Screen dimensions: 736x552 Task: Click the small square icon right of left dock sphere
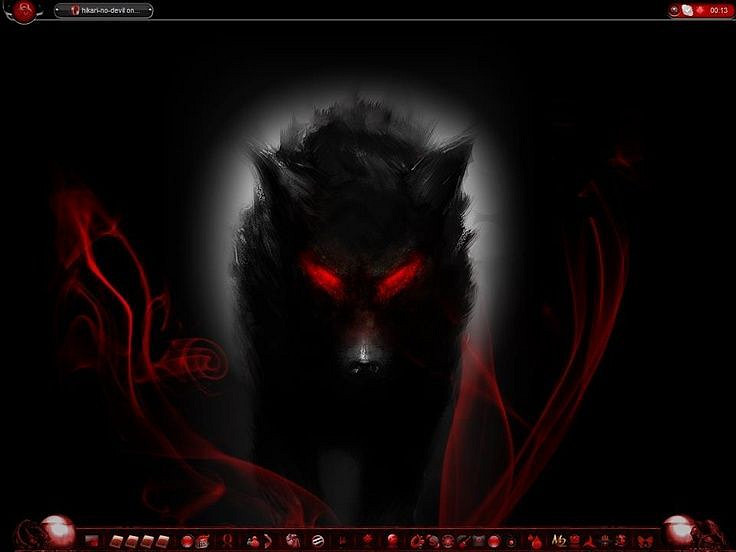click(x=92, y=541)
